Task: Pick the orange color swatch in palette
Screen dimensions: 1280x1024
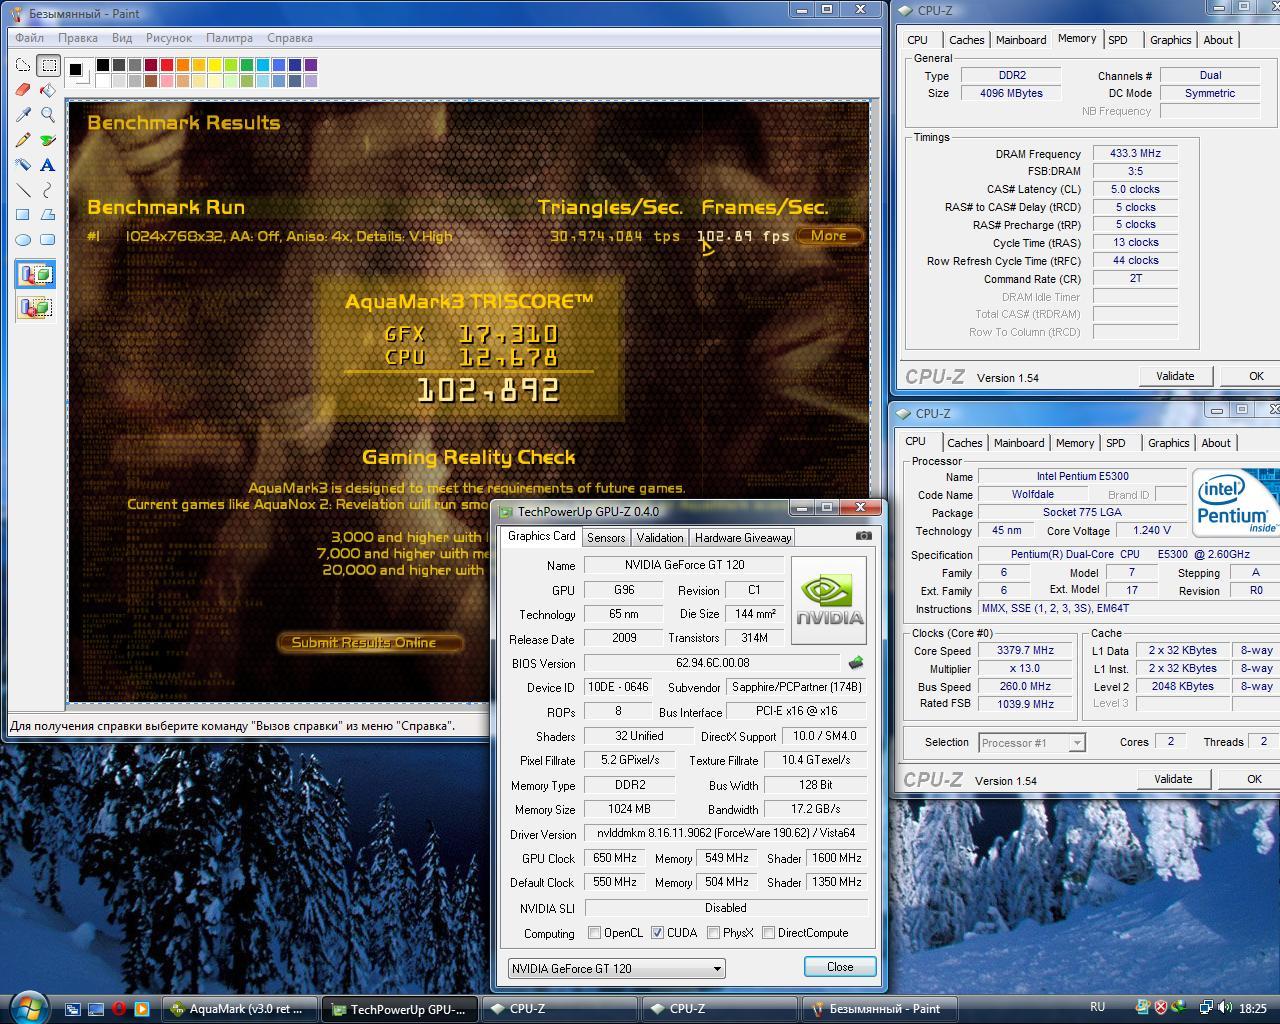Action: click(x=183, y=65)
